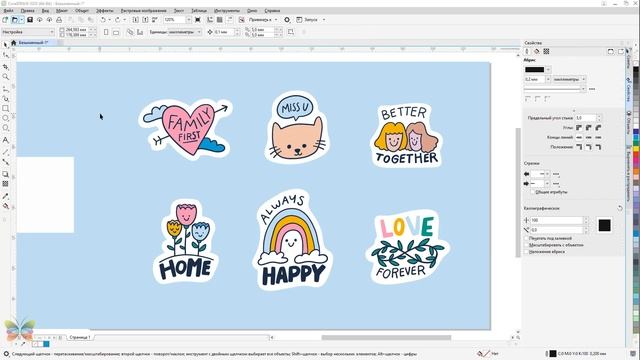Open the start arrowhead dropdown

coord(548,174)
